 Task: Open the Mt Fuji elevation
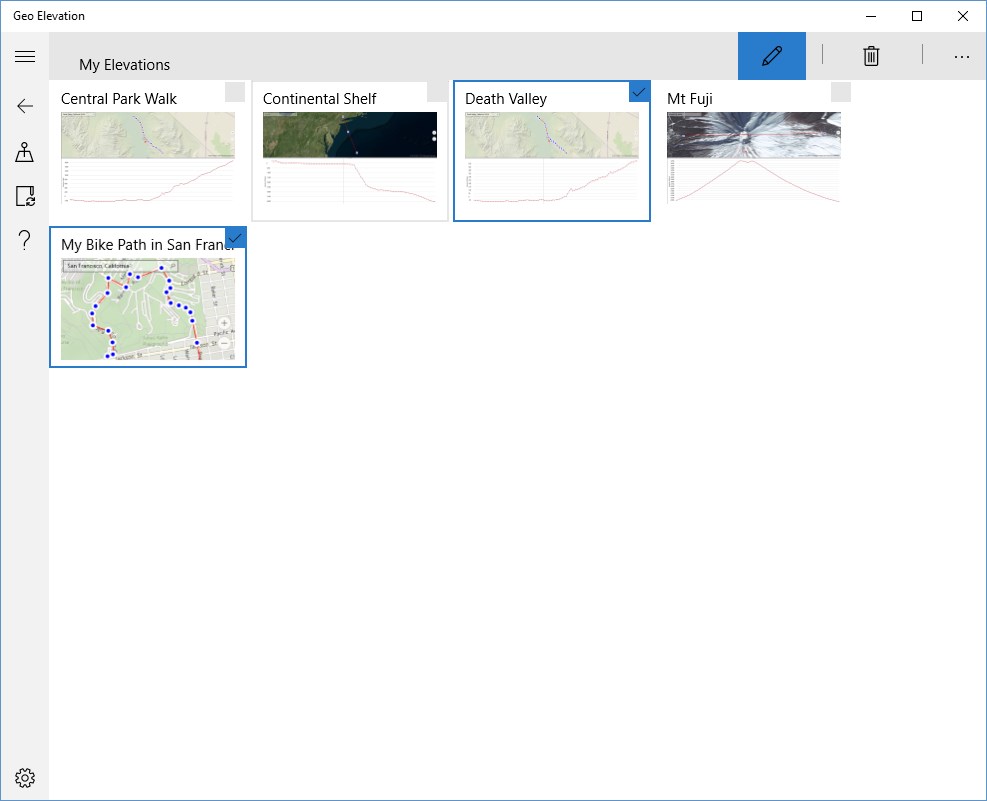753,150
